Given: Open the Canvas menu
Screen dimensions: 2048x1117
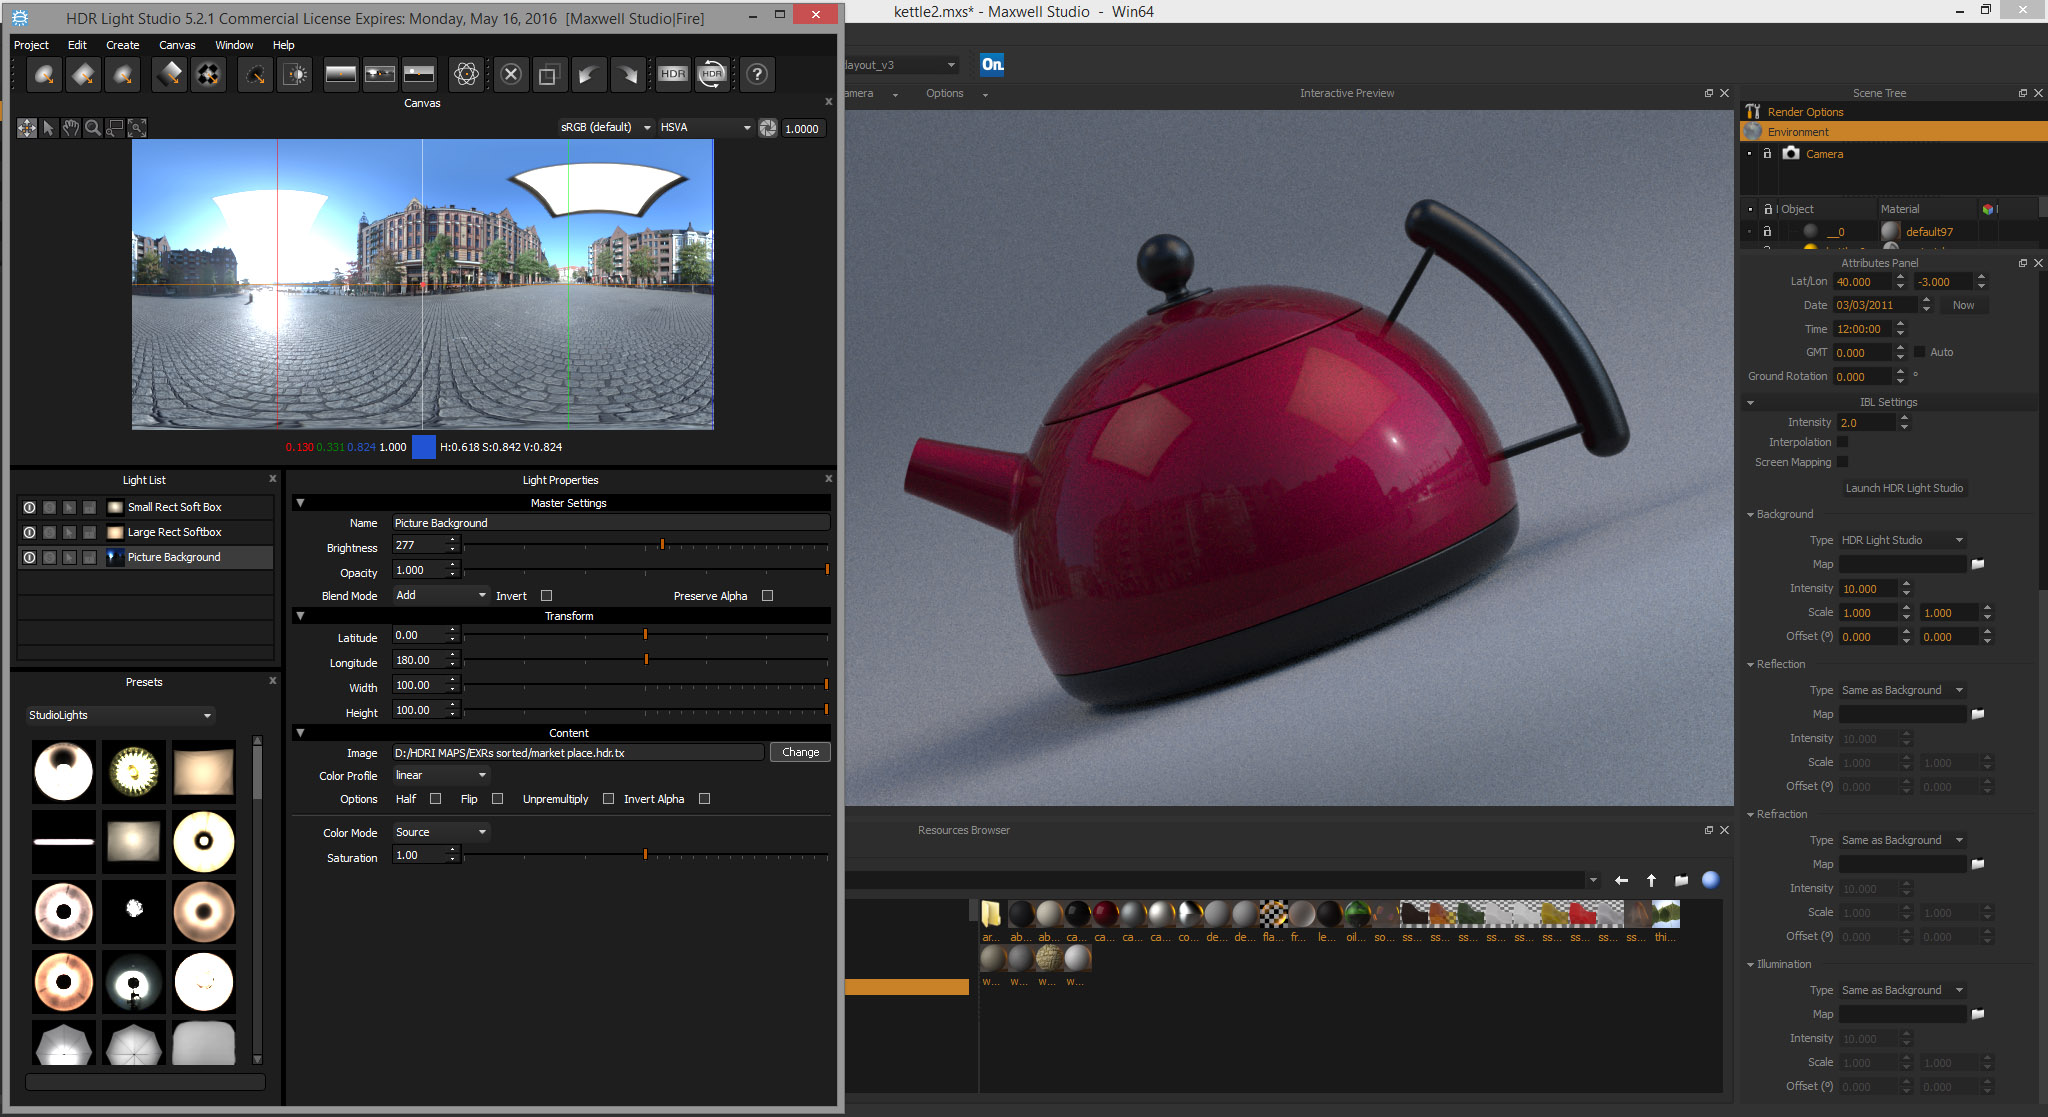Looking at the screenshot, I should tap(177, 45).
